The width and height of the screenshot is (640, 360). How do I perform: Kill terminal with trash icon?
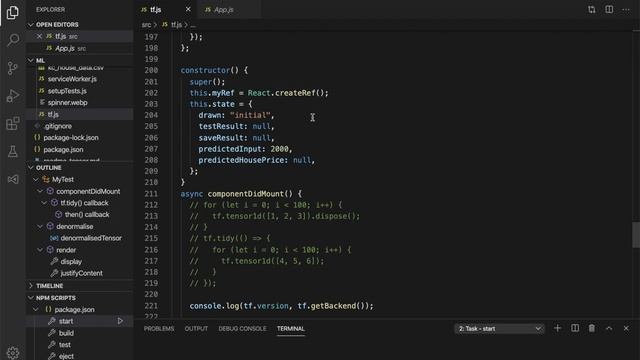tap(591, 328)
